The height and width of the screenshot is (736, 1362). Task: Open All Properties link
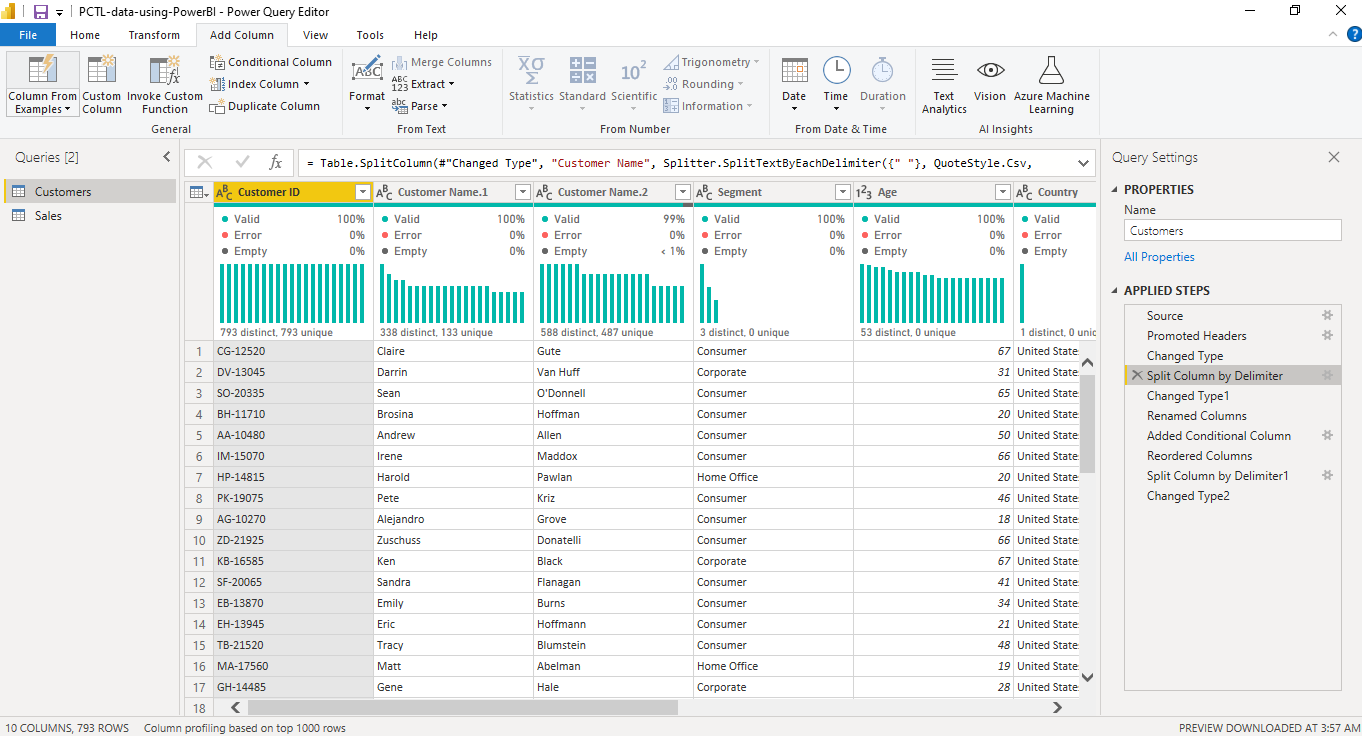coord(1159,257)
